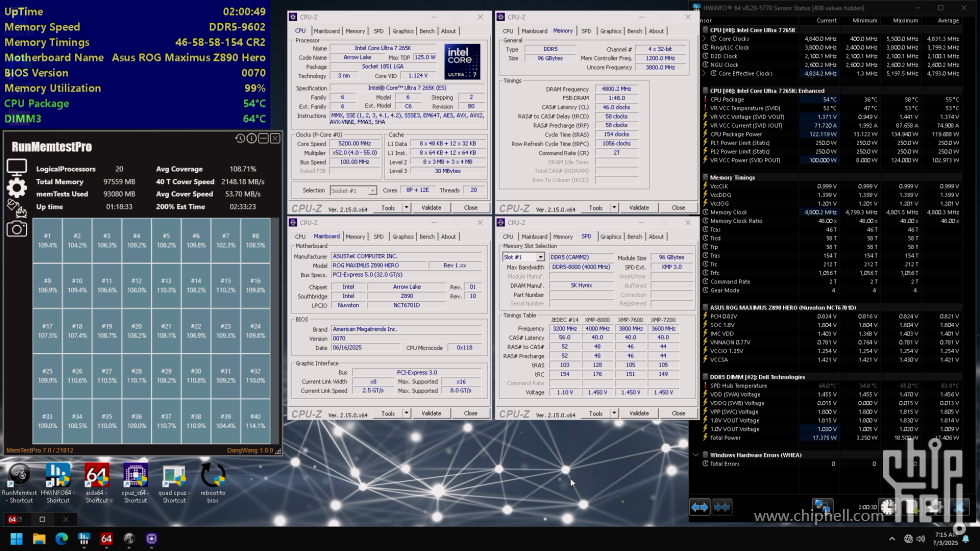Open File Explorer from the taskbar
The width and height of the screenshot is (980, 551).
(x=39, y=539)
